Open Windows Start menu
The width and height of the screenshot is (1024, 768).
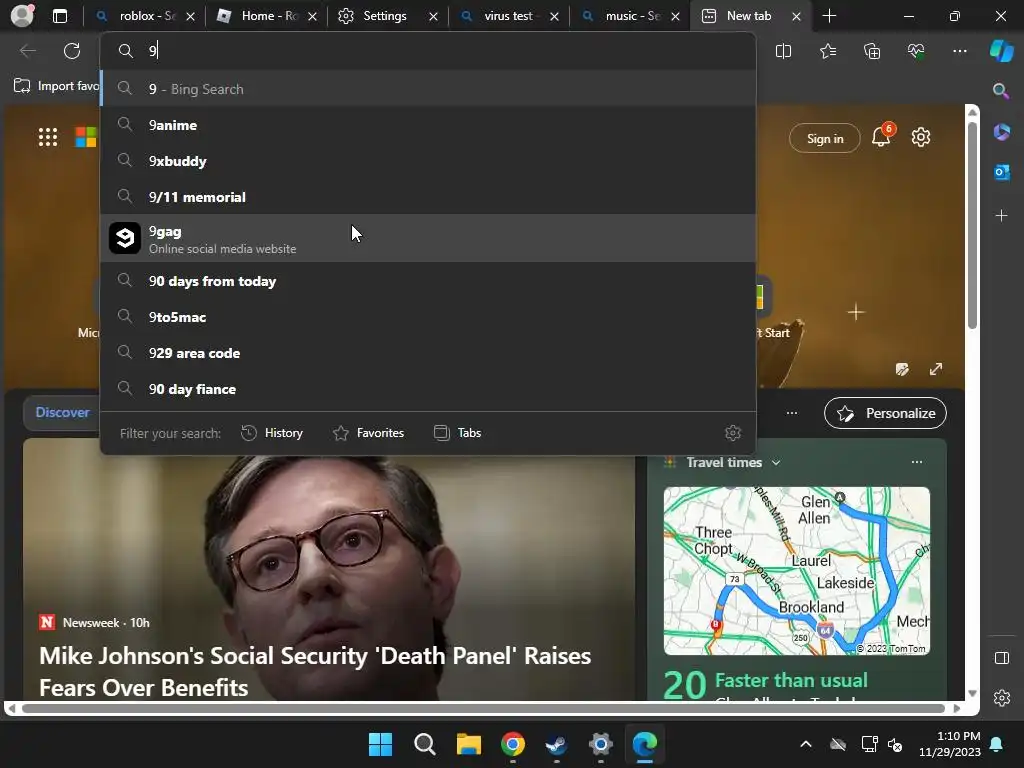(380, 744)
